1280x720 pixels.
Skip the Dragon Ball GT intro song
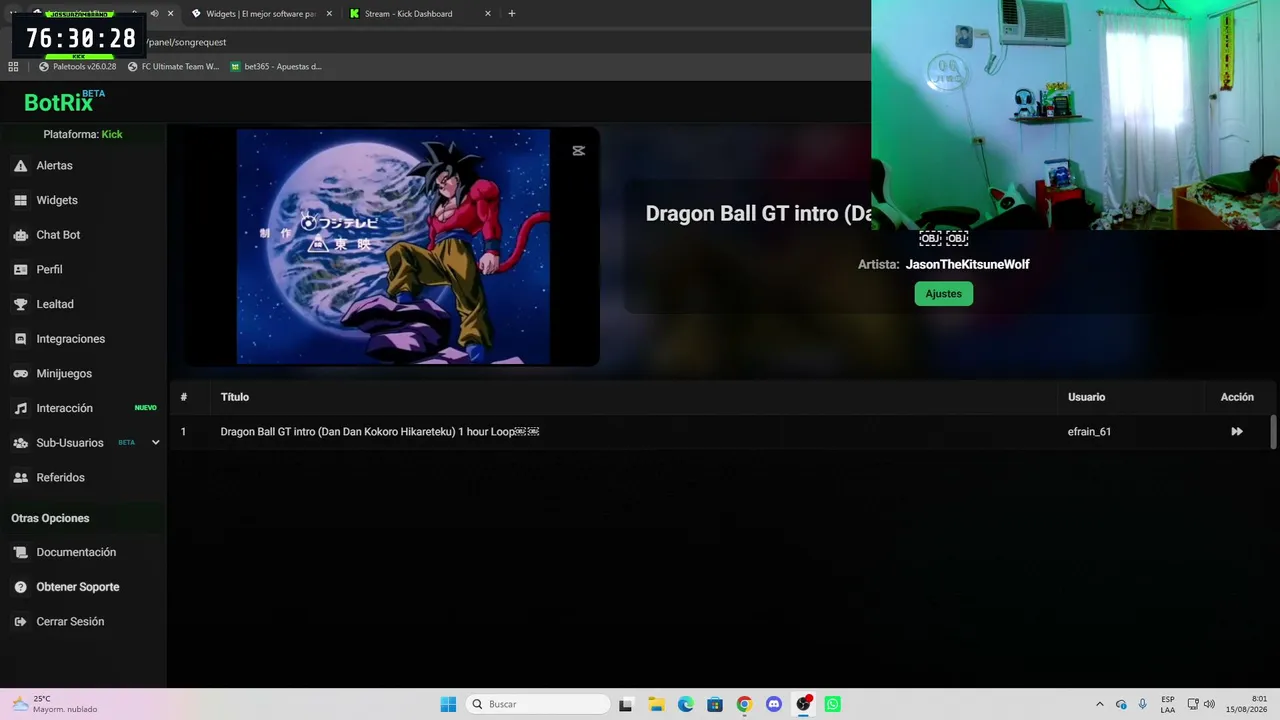coord(1237,432)
